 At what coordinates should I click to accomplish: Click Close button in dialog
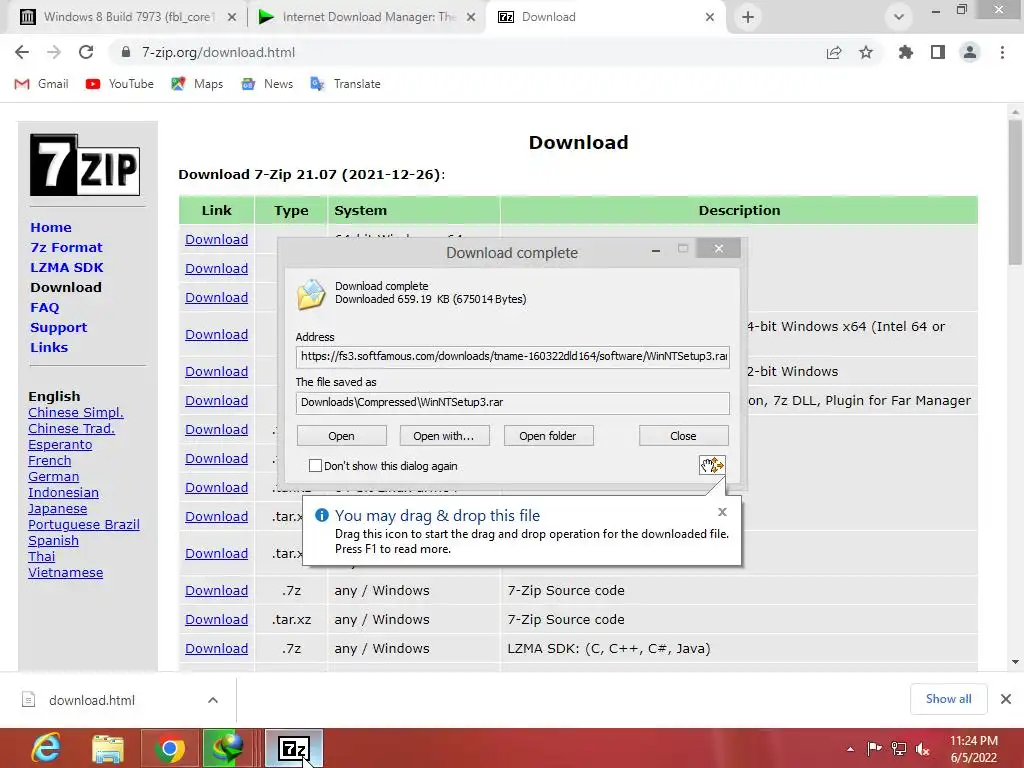point(683,436)
